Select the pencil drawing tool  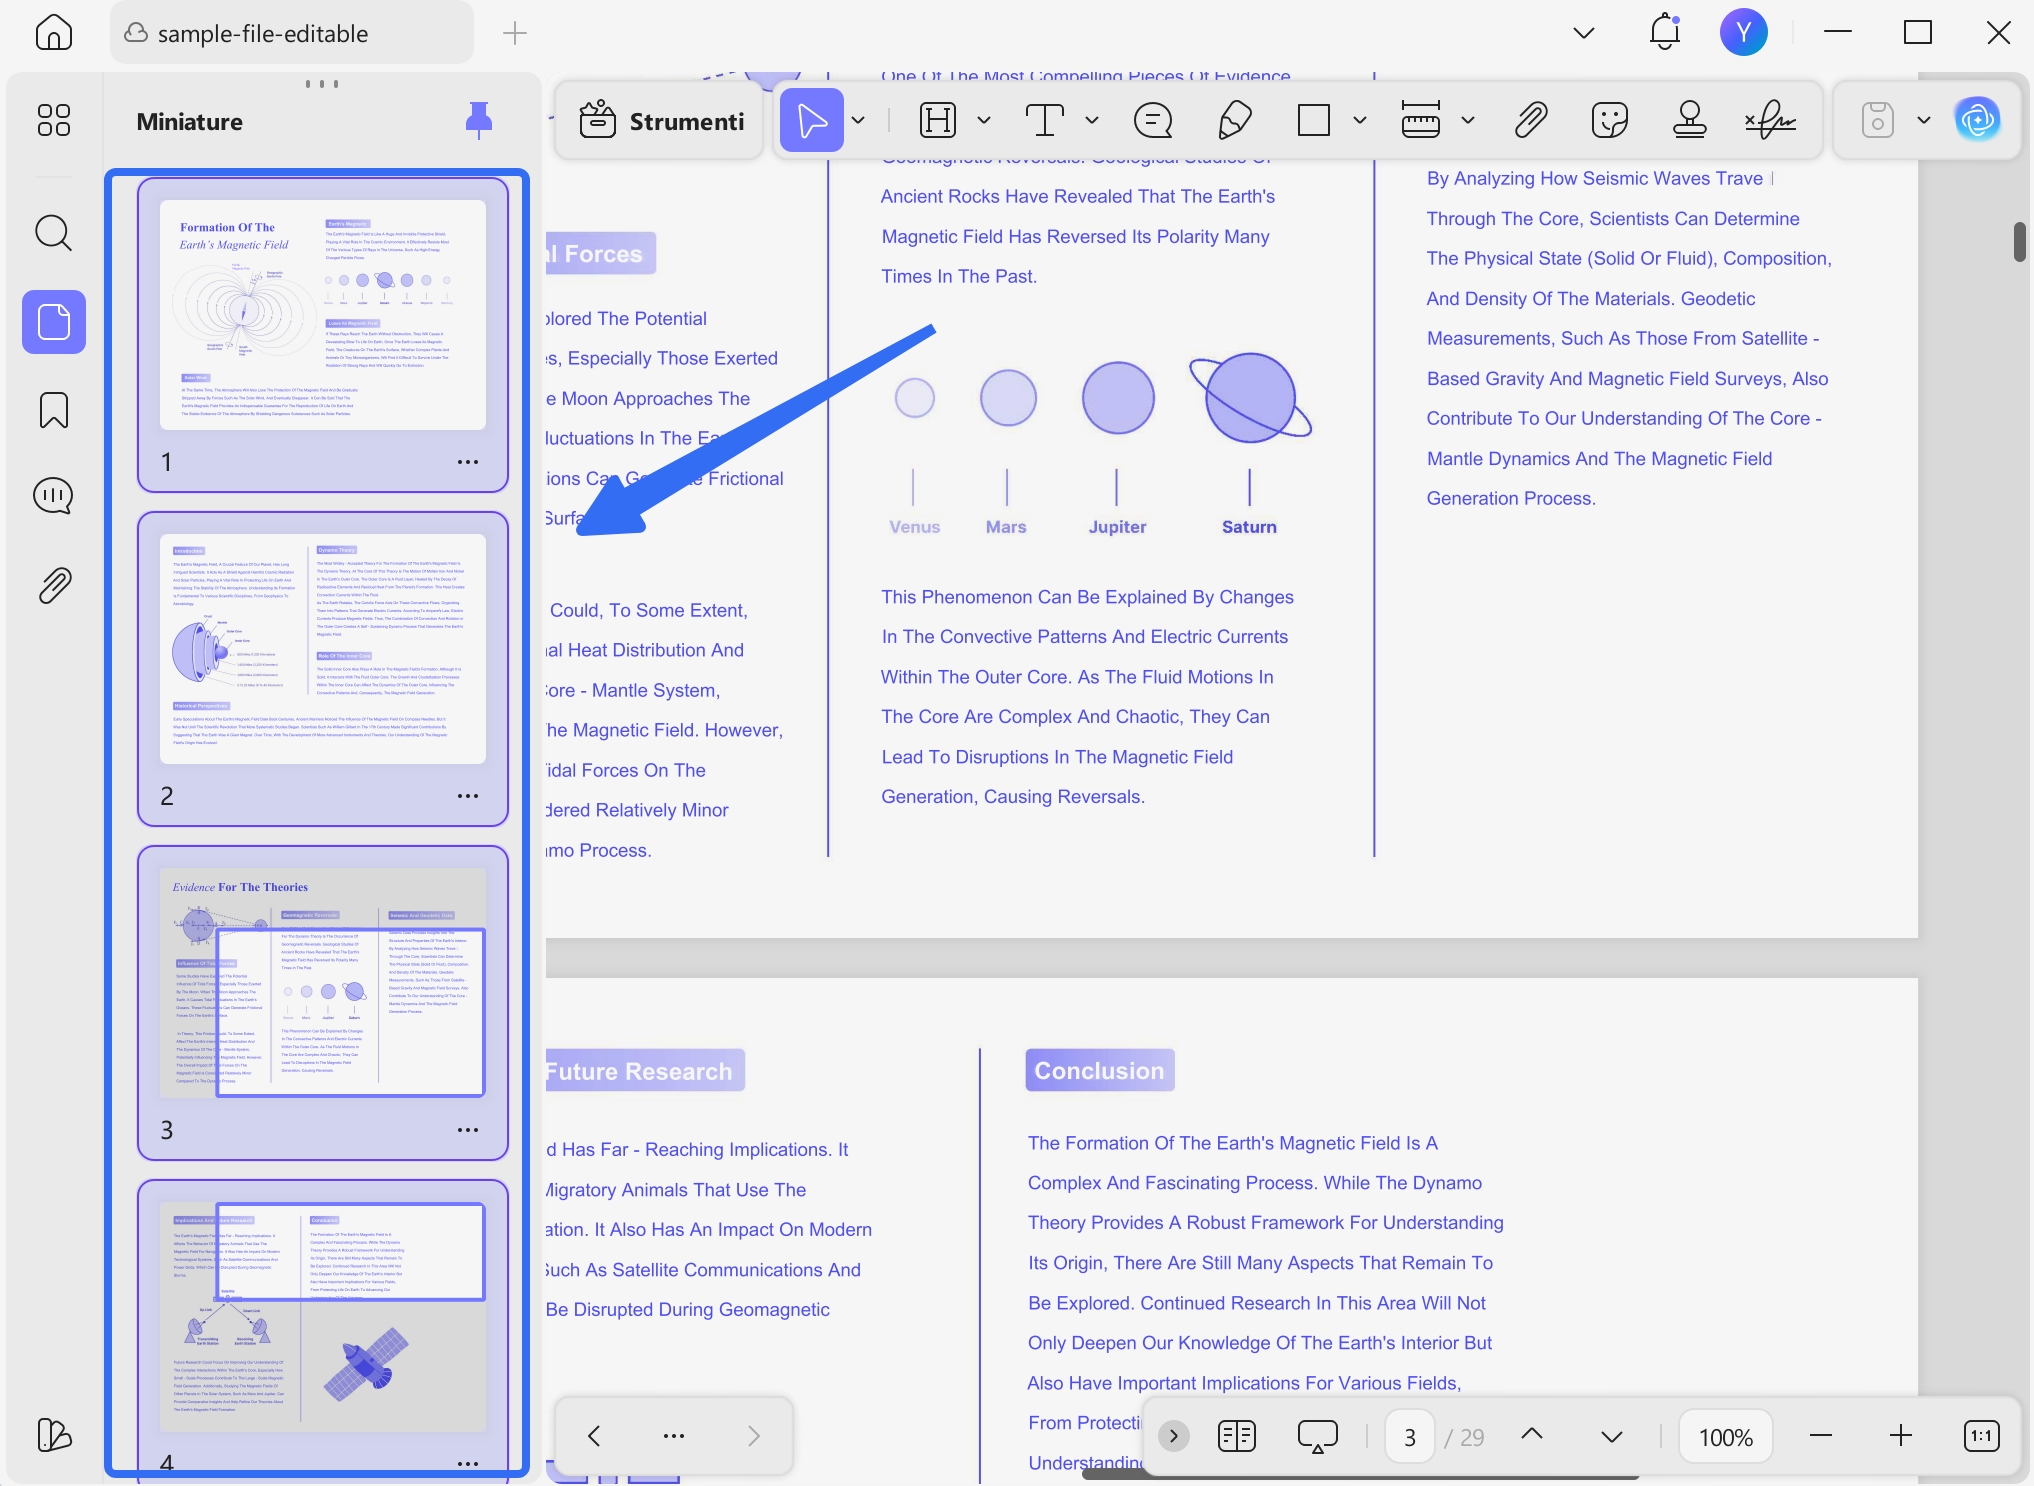click(x=1235, y=121)
